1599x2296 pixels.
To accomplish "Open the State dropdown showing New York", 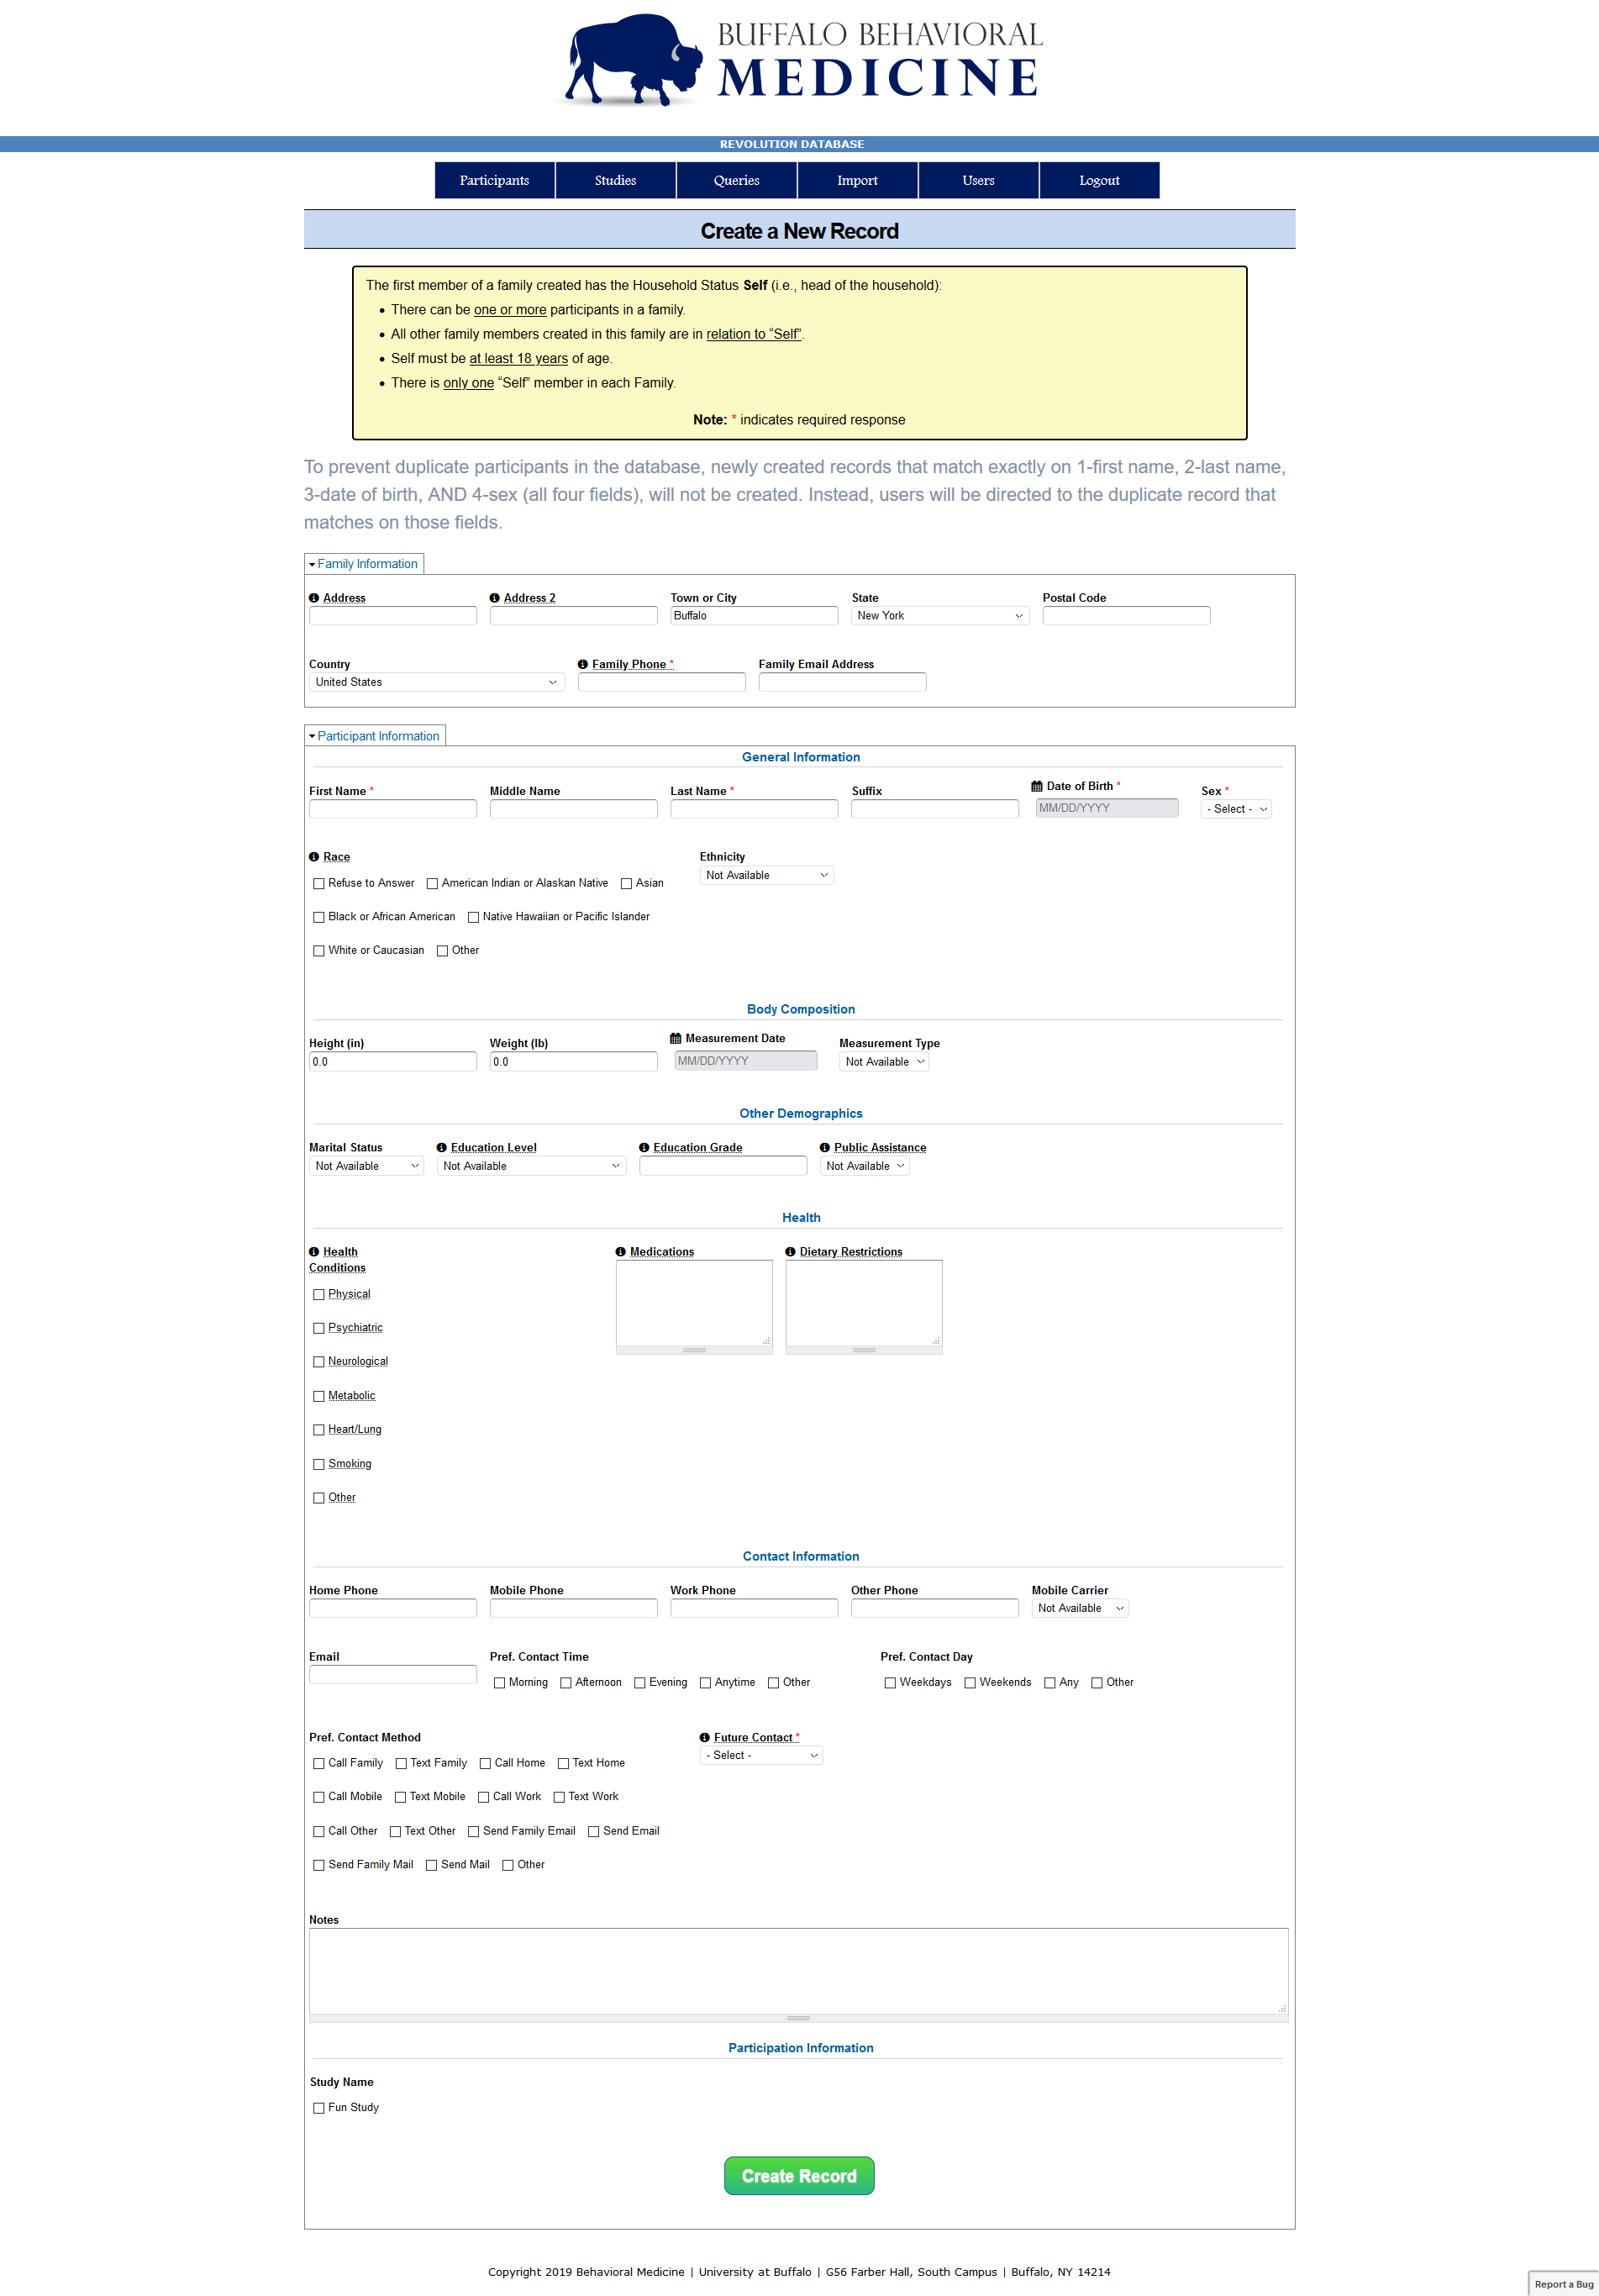I will pos(940,616).
